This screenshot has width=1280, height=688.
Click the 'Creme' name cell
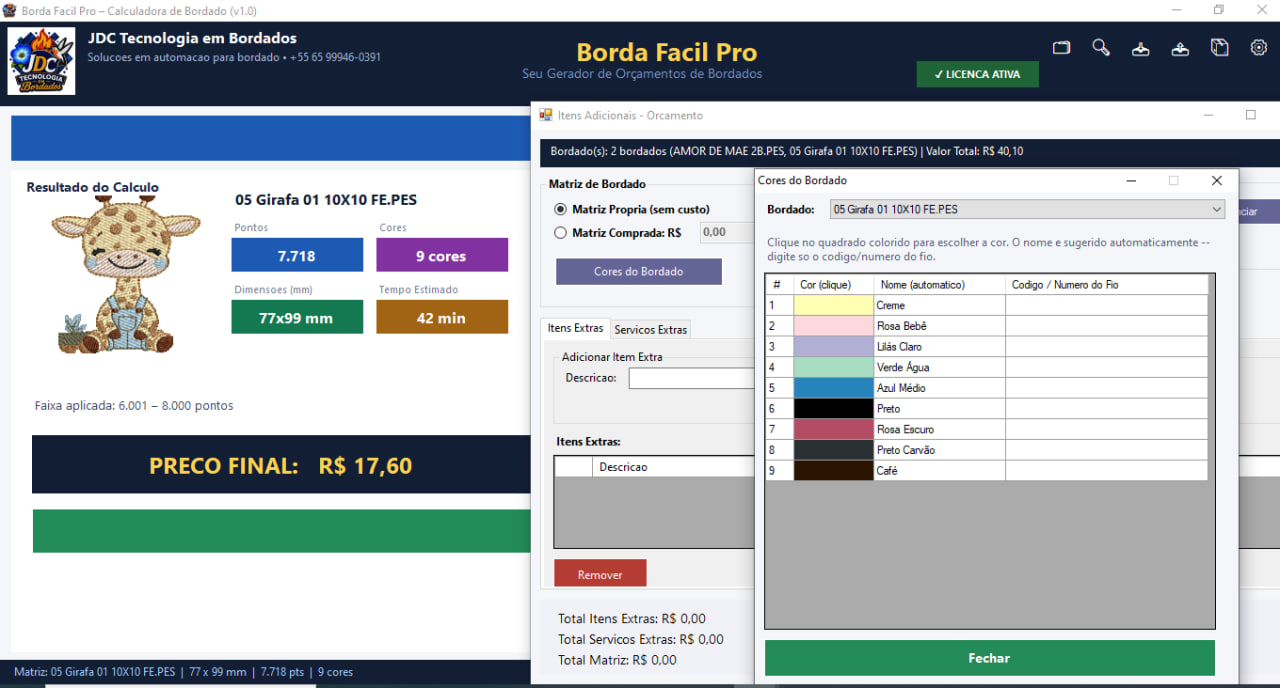click(939, 305)
